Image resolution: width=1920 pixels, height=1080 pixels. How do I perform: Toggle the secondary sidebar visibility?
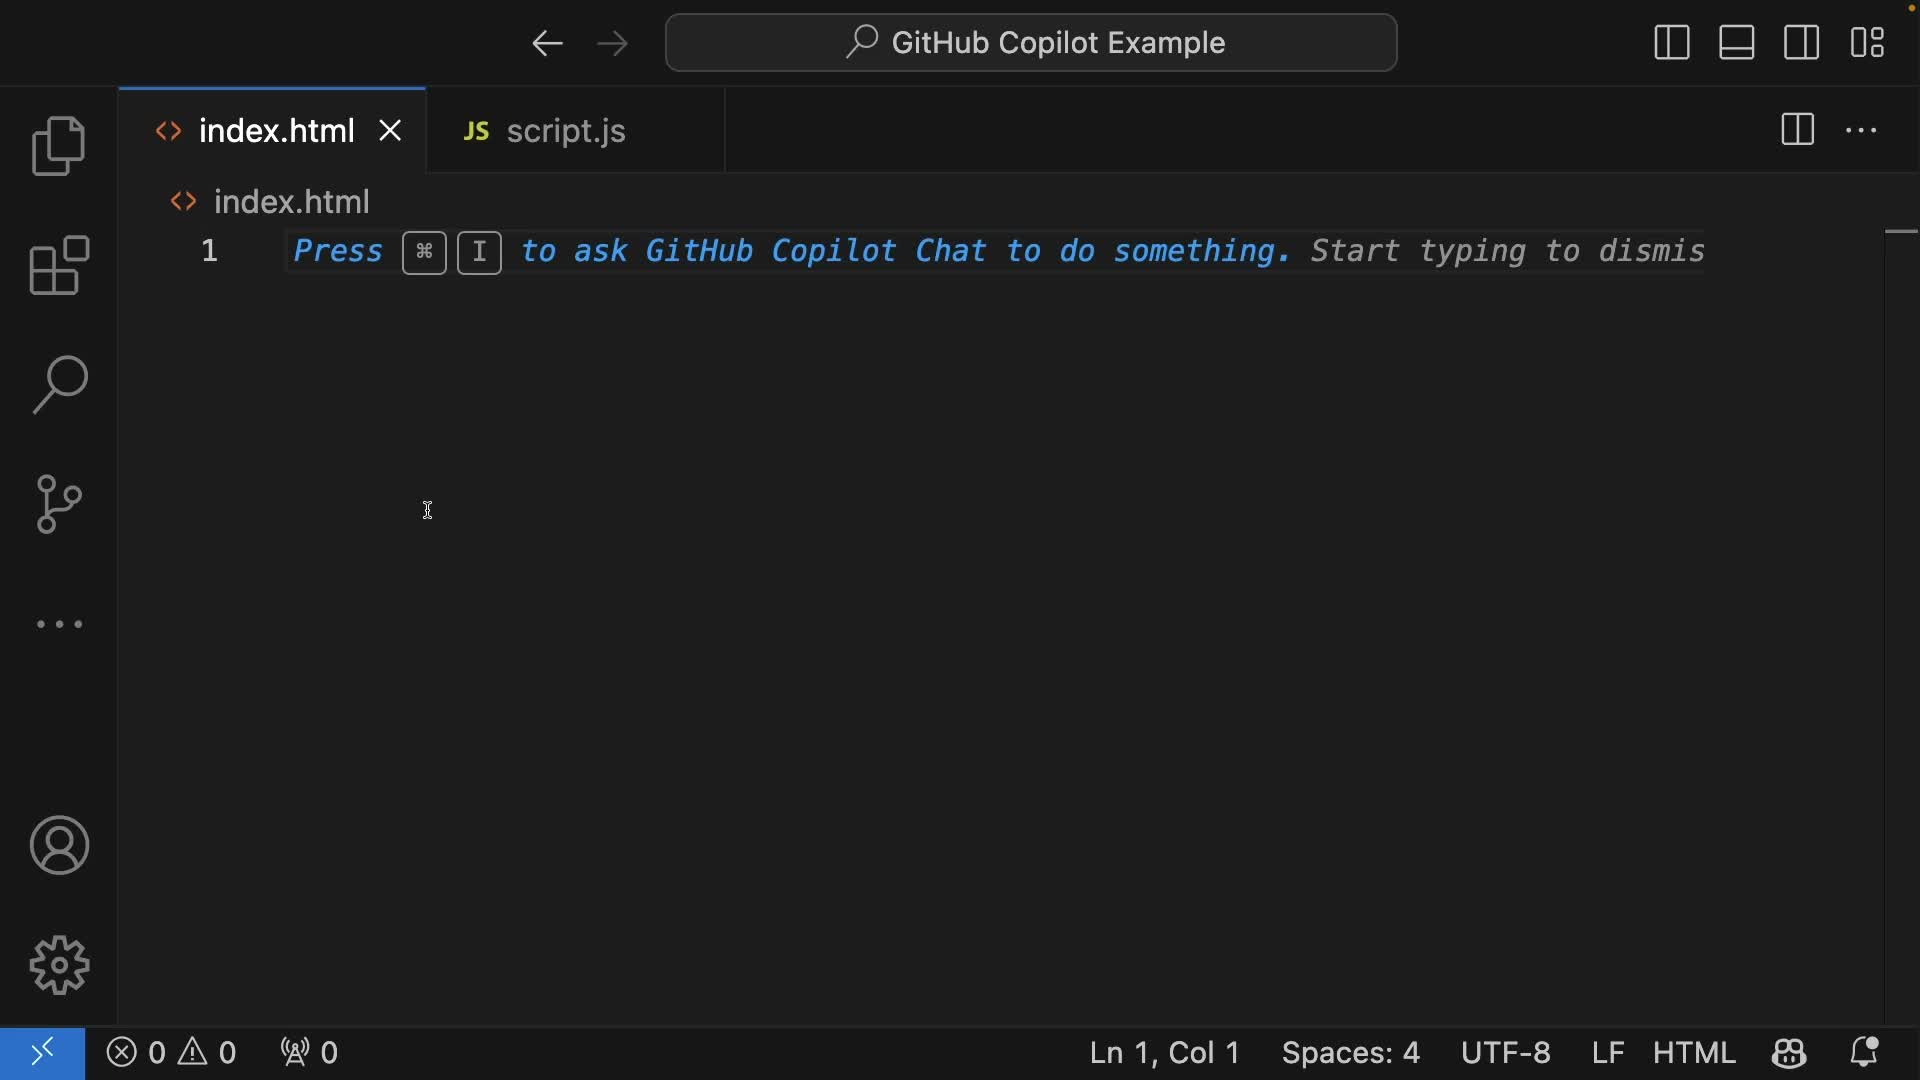coord(1801,42)
